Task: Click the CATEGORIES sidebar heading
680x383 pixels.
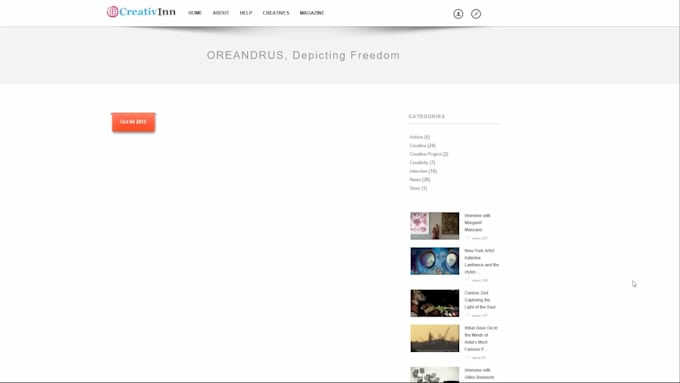Action: [427, 116]
